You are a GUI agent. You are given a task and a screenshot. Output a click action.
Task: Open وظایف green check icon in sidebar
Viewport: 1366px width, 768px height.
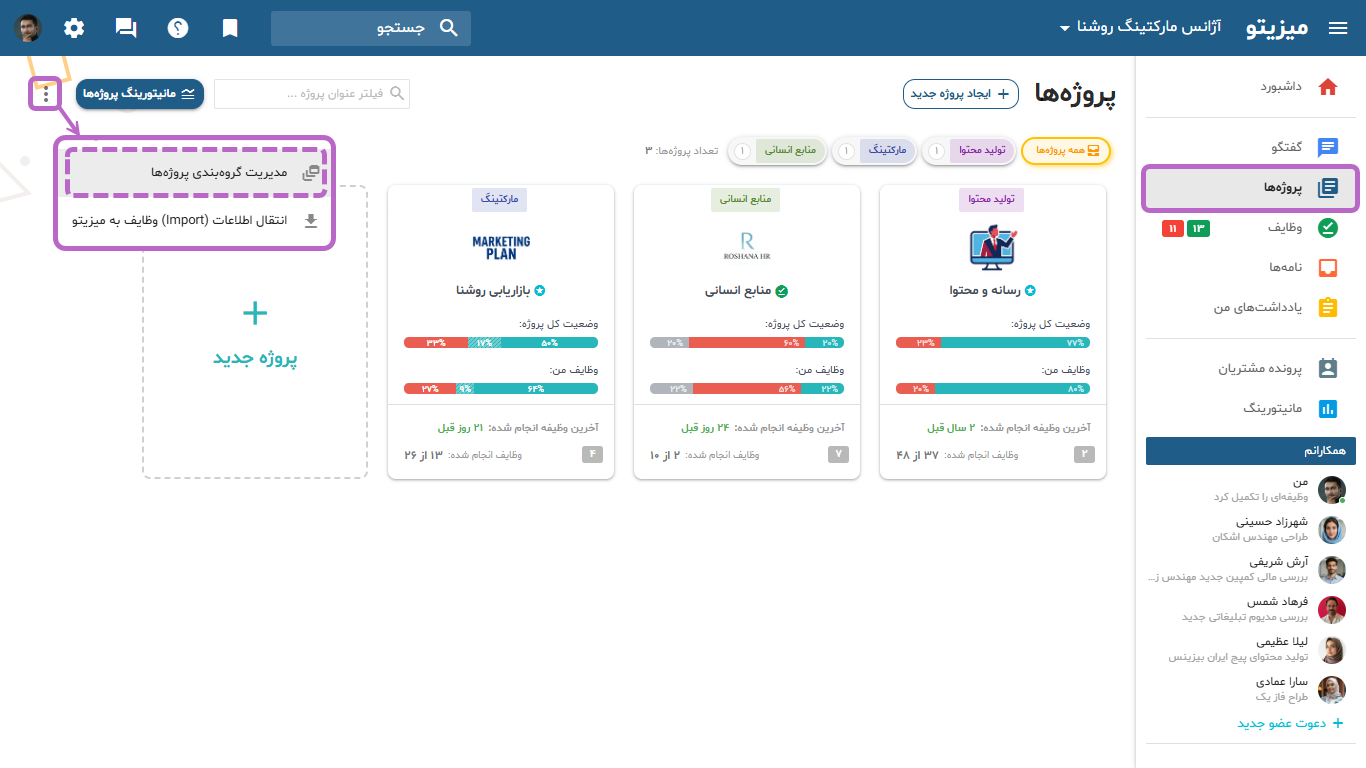pyautogui.click(x=1328, y=228)
